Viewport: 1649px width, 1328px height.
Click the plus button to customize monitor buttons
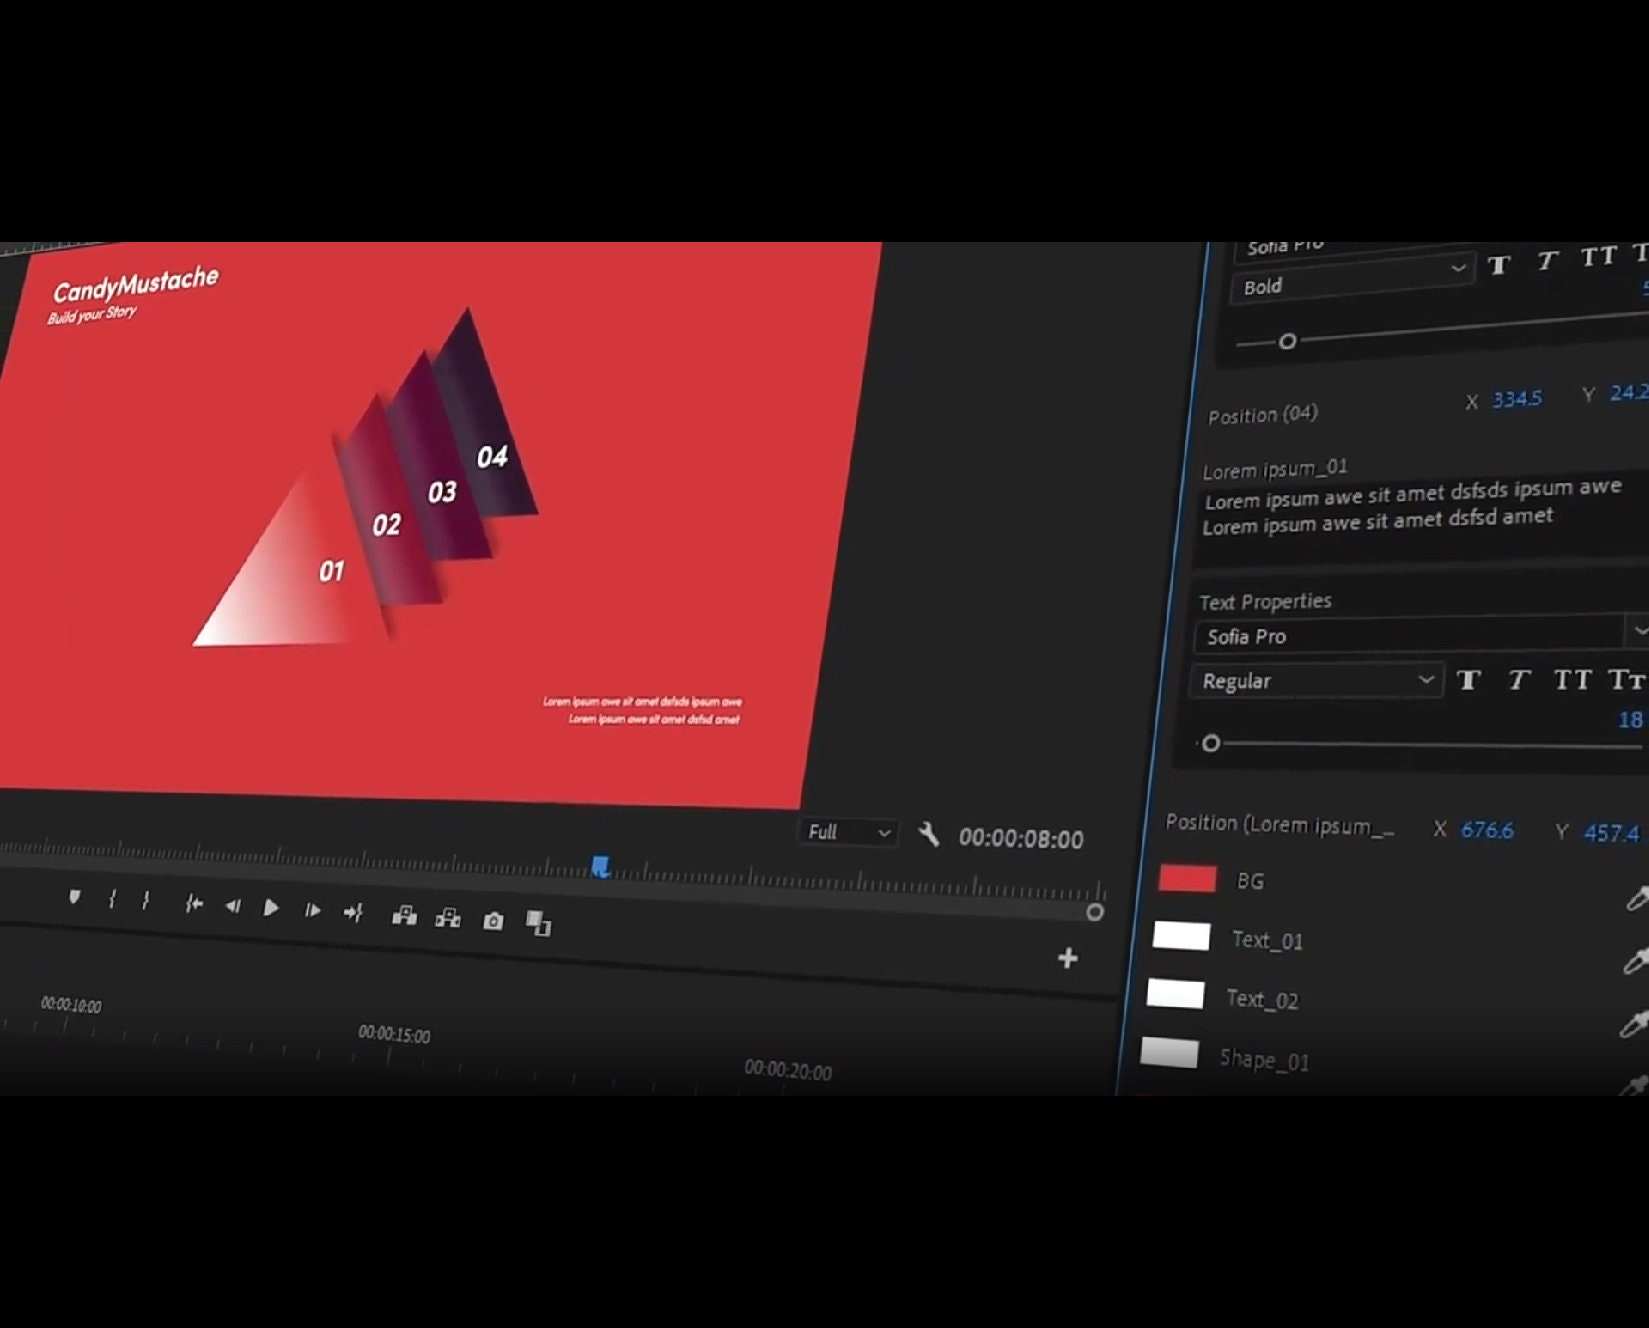pyautogui.click(x=1067, y=959)
